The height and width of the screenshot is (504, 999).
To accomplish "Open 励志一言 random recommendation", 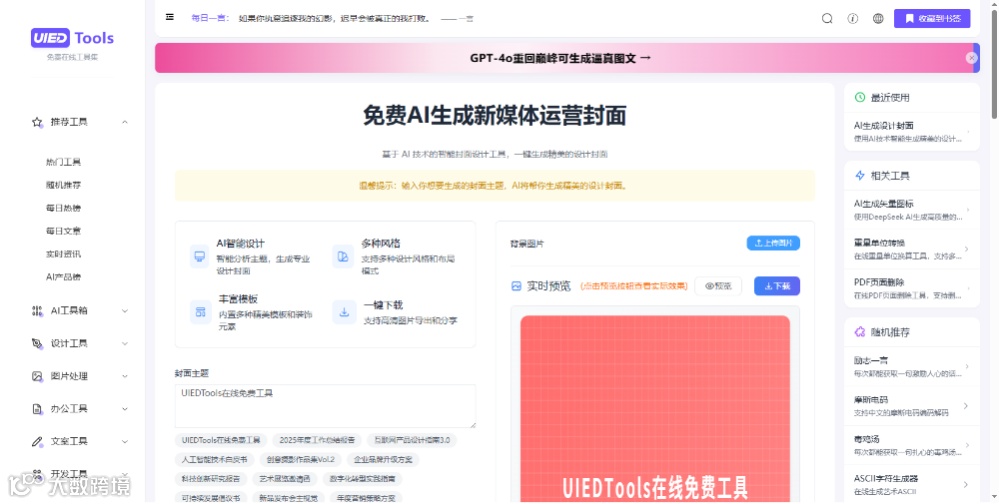I will tap(912, 366).
